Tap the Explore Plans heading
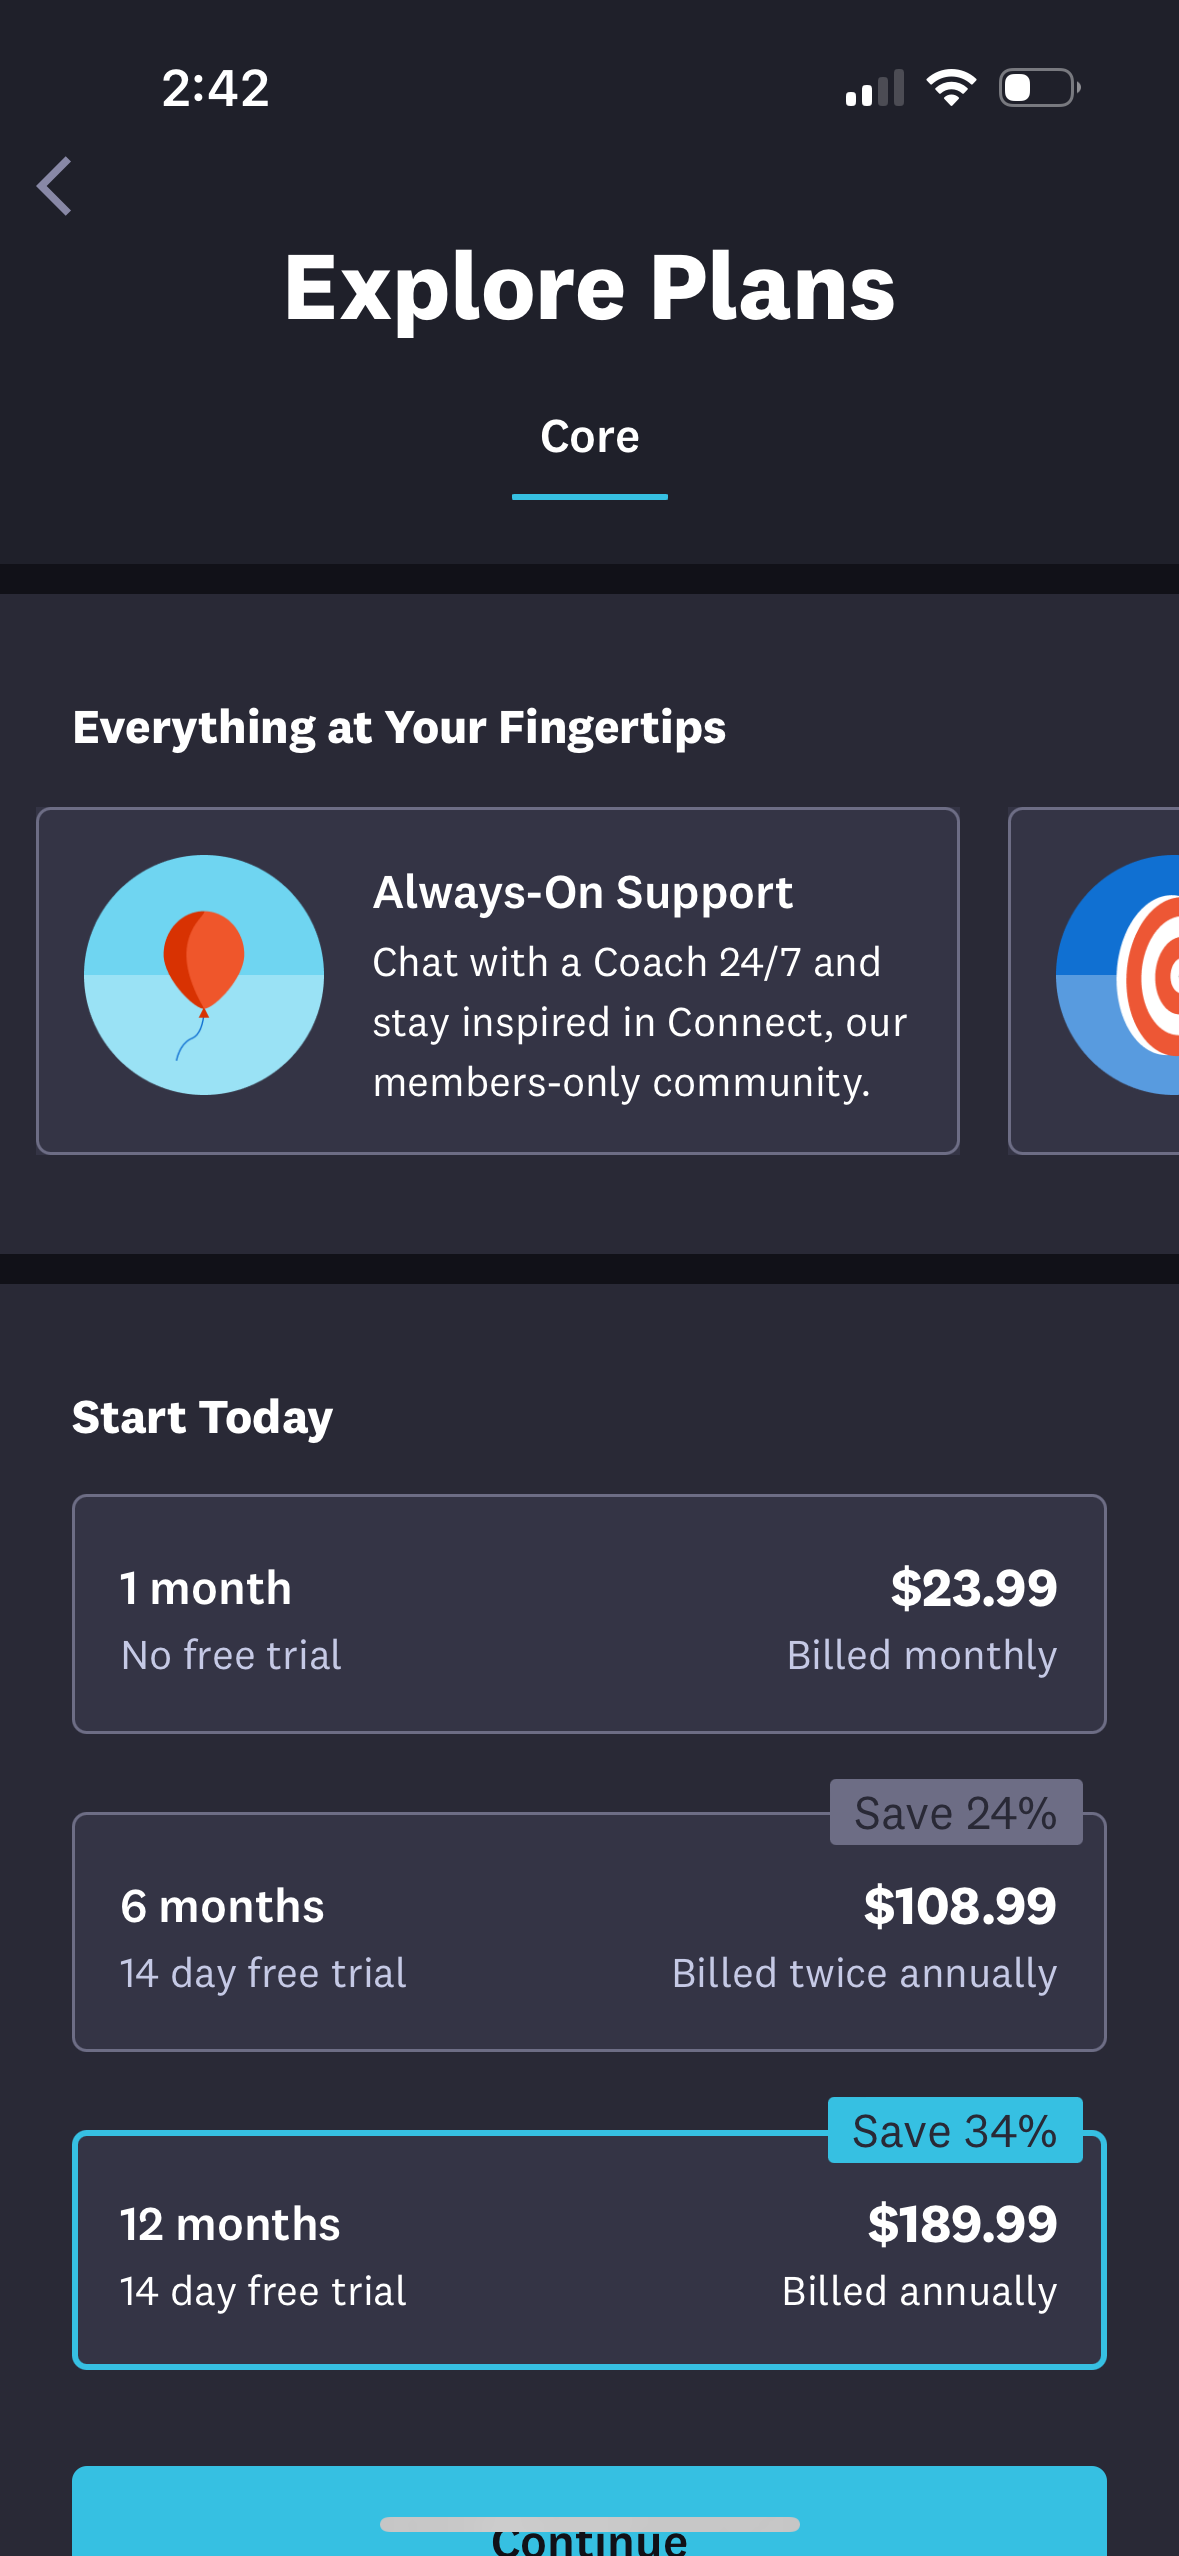Viewport: 1179px width, 2556px height. [589, 288]
